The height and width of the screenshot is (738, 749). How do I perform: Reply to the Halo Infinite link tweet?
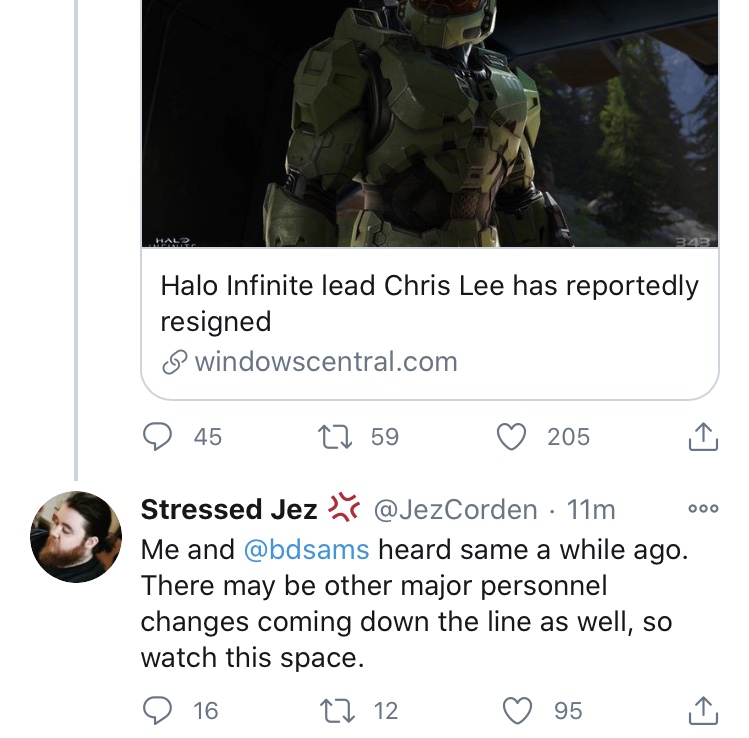pyautogui.click(x=158, y=437)
